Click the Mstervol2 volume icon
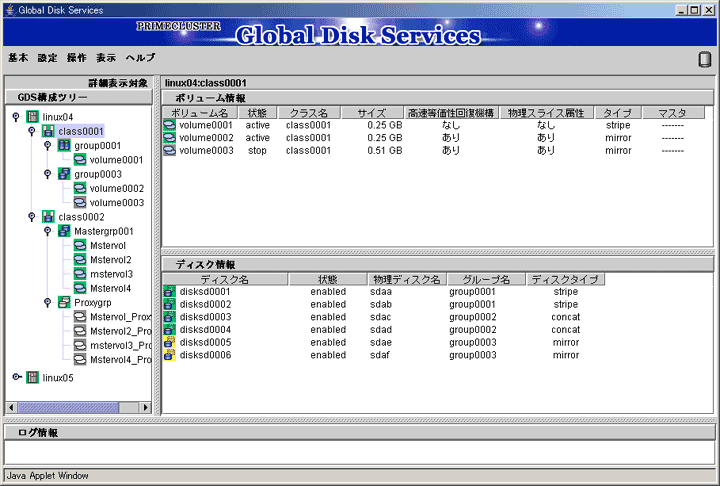 click(x=80, y=259)
